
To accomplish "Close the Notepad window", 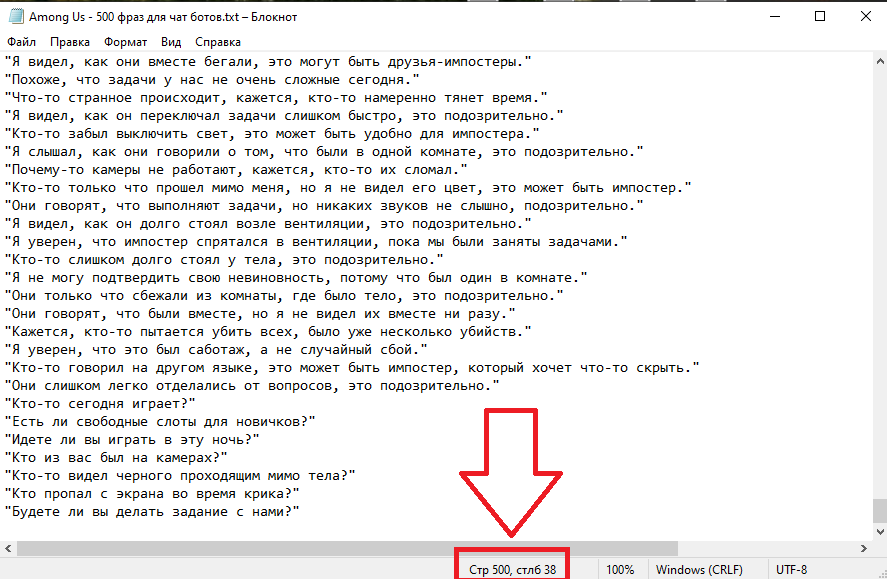I will click(x=866, y=16).
